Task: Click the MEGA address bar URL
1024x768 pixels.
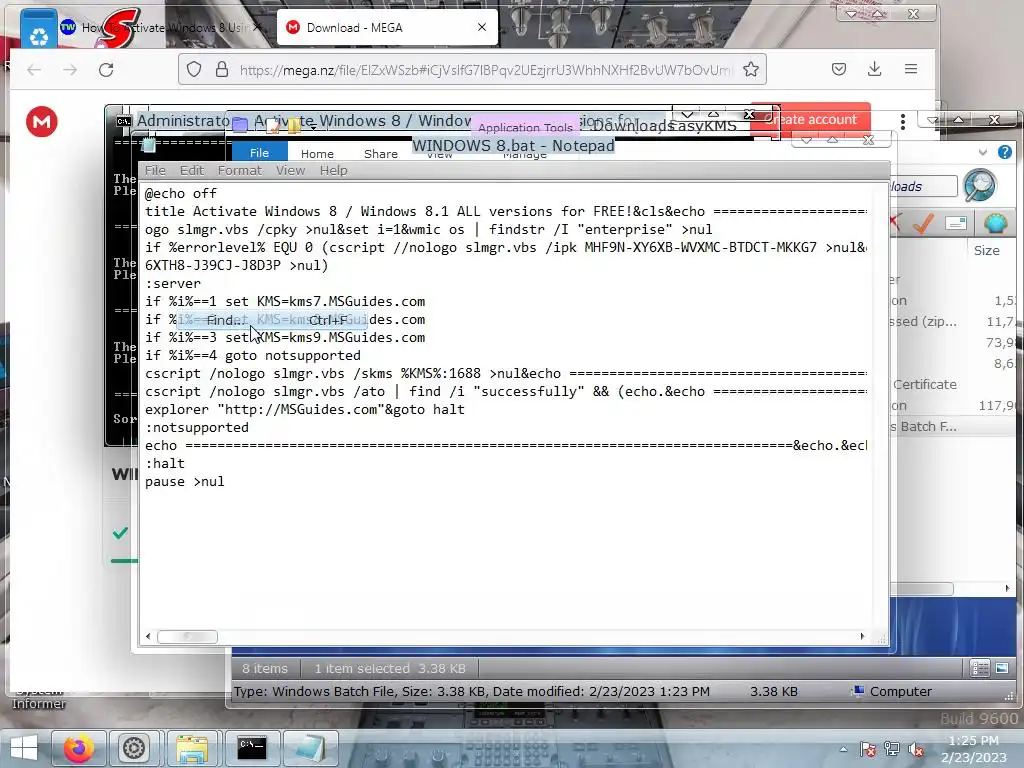Action: [486, 70]
